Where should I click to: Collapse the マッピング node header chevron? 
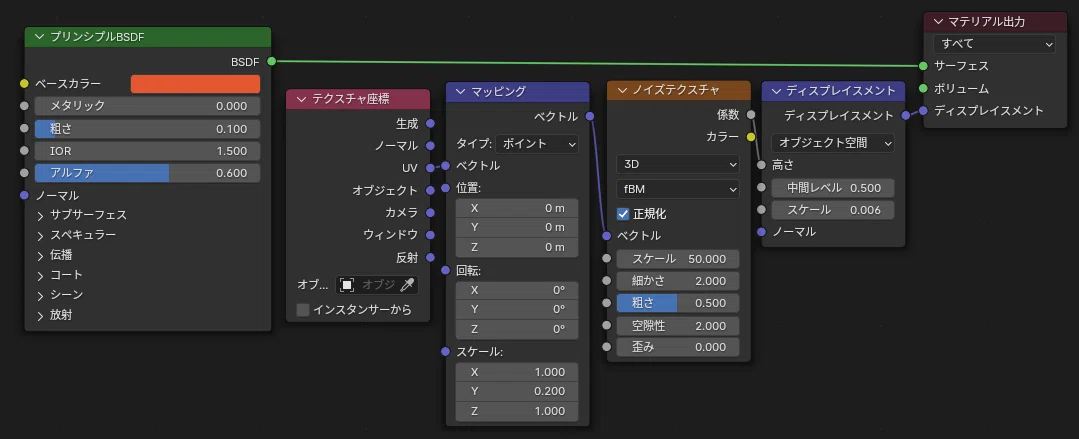click(460, 92)
